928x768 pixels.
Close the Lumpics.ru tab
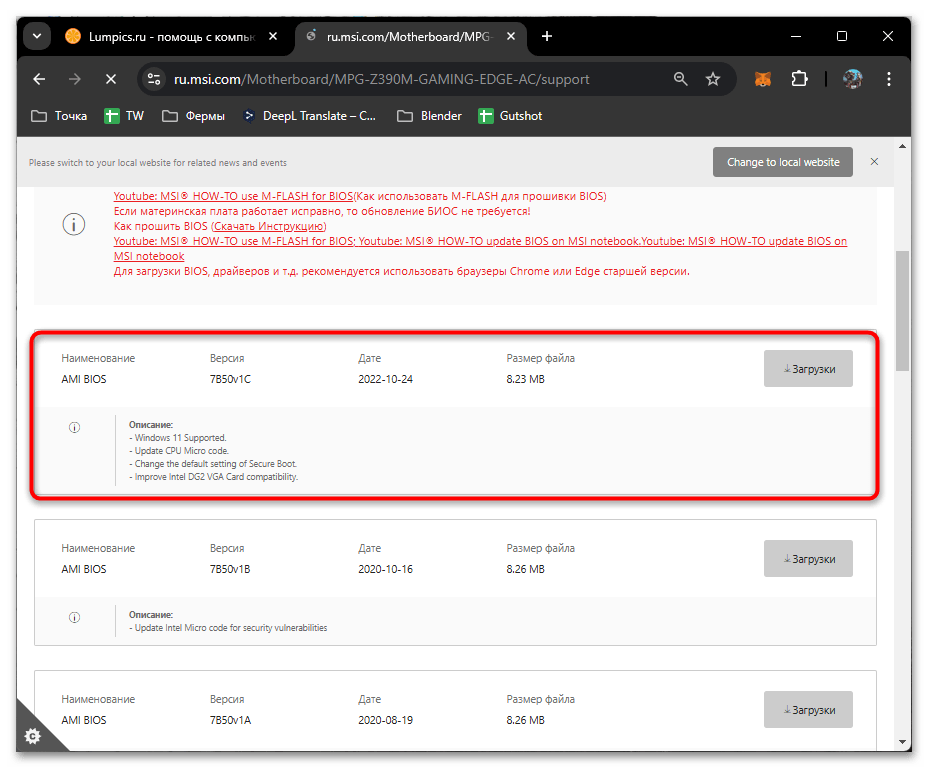(273, 37)
